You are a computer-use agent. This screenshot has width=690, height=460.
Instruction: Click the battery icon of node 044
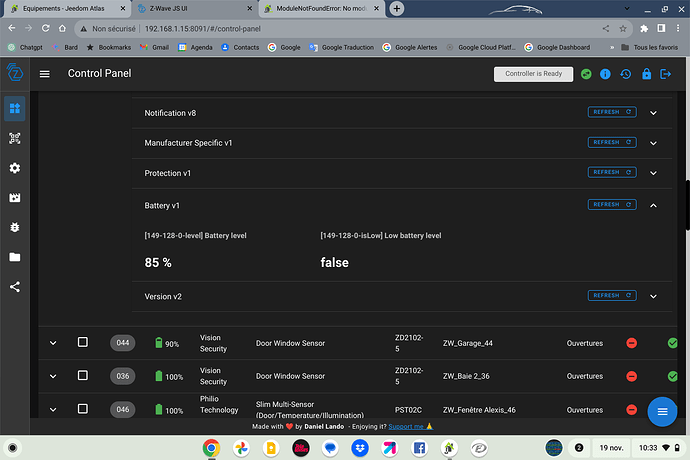click(x=159, y=342)
